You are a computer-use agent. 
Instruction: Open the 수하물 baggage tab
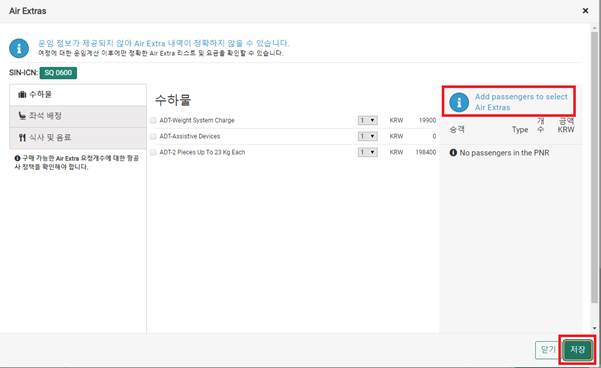[x=78, y=95]
